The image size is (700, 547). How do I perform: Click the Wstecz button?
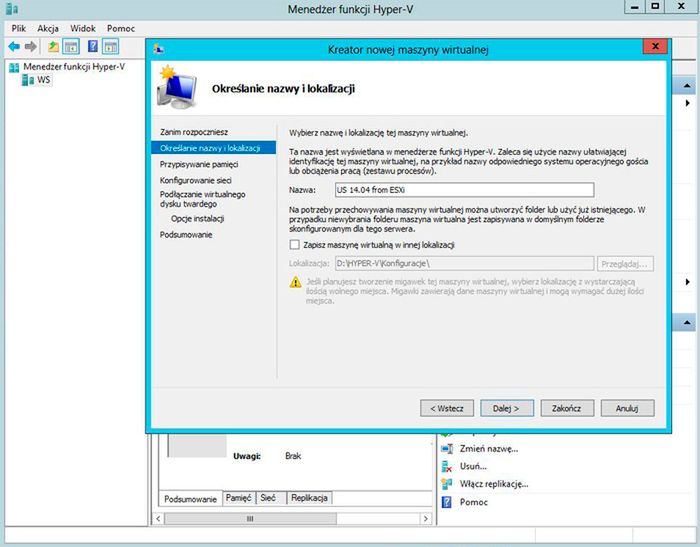pyautogui.click(x=447, y=408)
